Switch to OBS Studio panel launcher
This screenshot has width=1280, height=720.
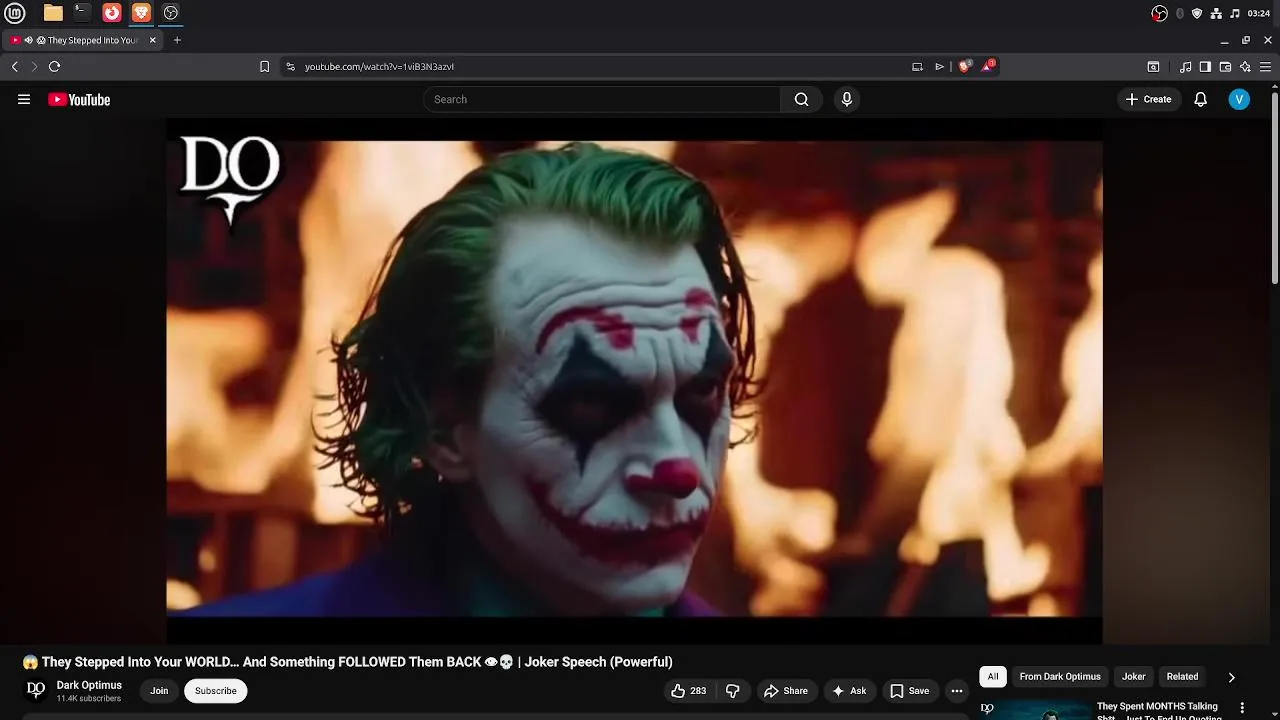171,13
